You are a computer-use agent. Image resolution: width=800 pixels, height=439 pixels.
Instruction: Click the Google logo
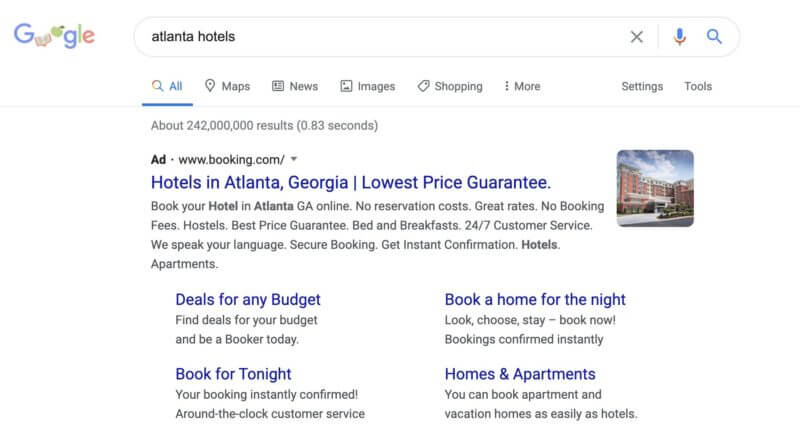pos(54,37)
